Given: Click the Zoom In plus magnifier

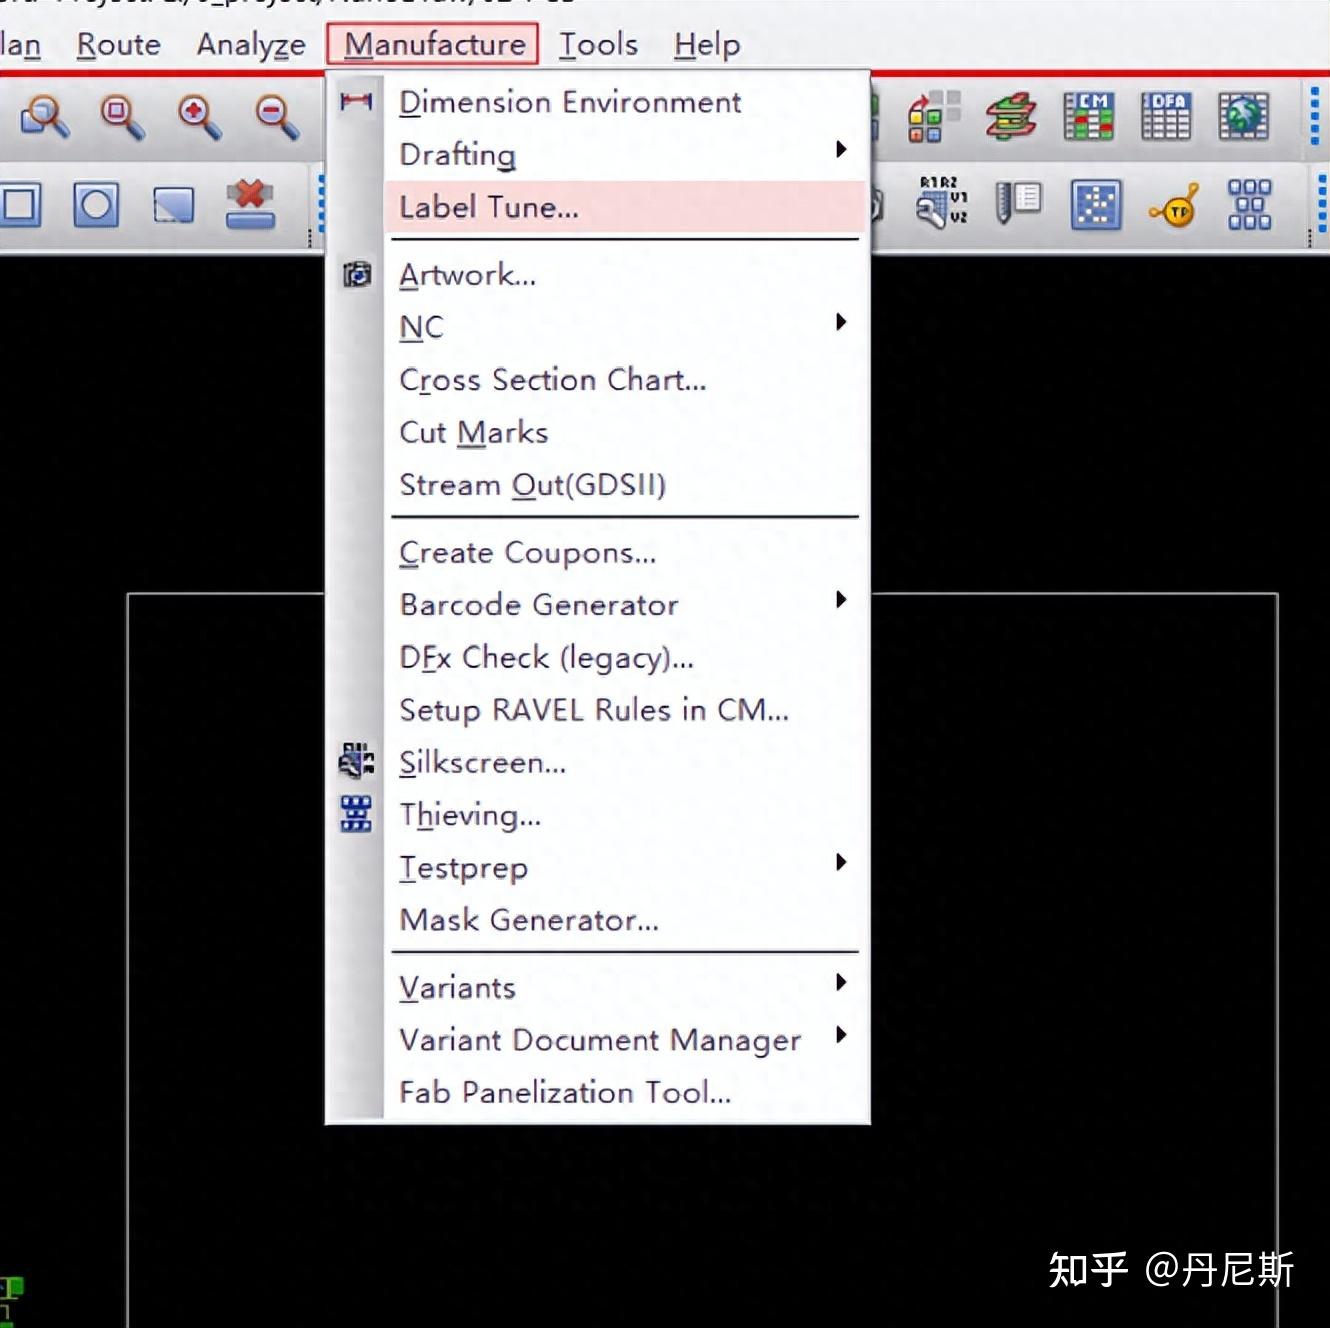Looking at the screenshot, I should pyautogui.click(x=199, y=117).
